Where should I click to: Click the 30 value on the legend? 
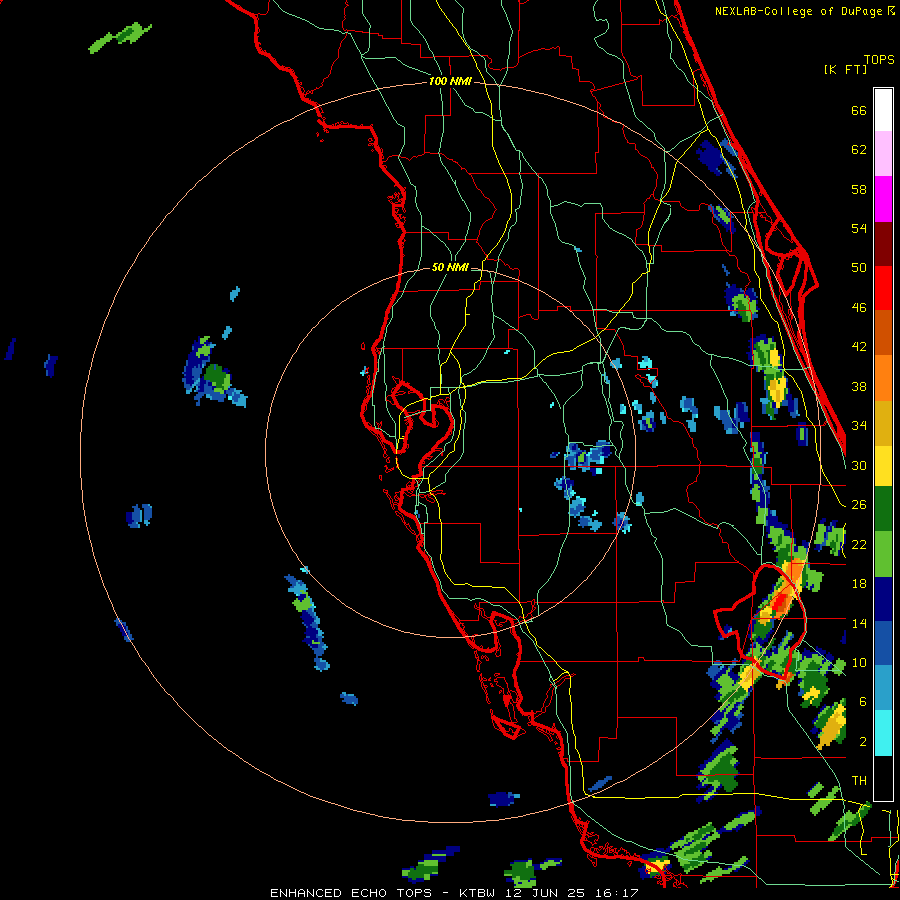[859, 465]
